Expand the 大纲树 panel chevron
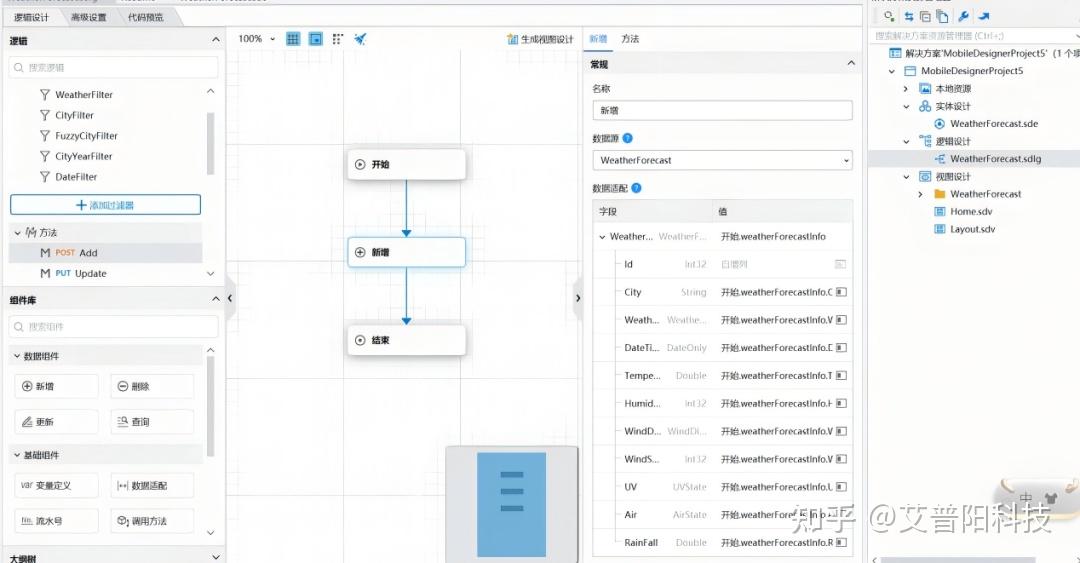Viewport: 1080px width, 563px height. (x=216, y=557)
